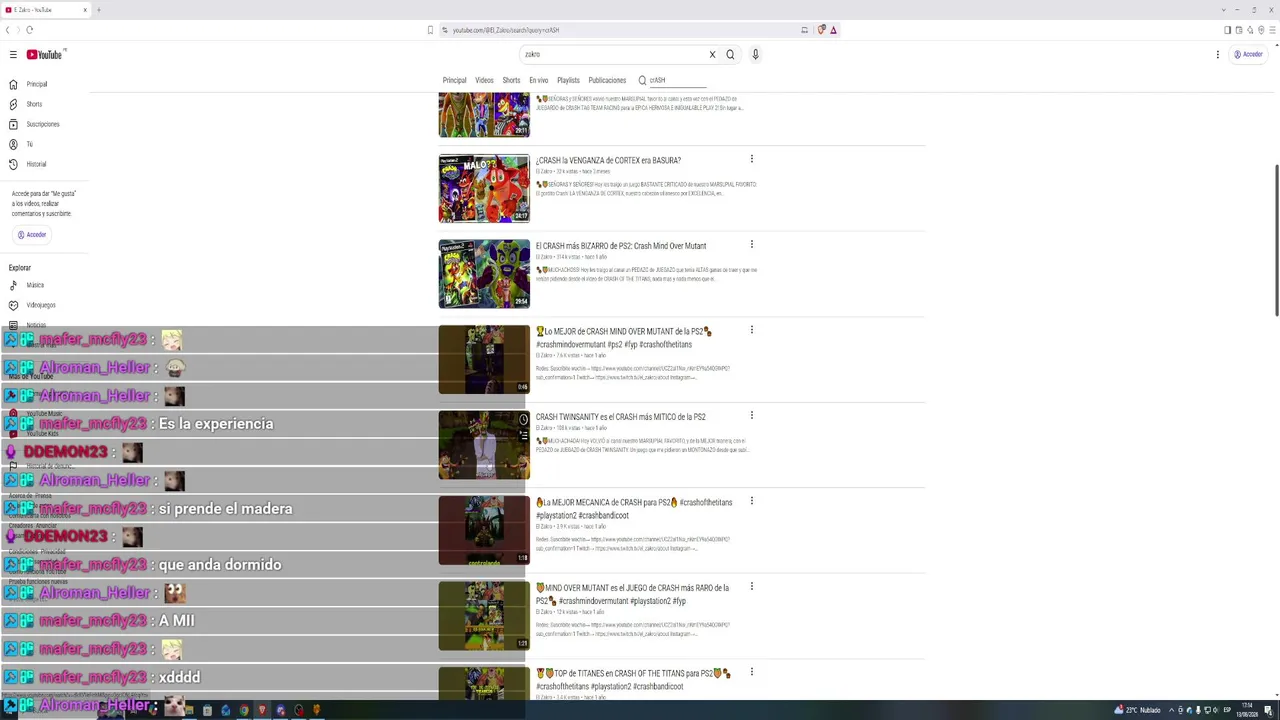The image size is (1280, 720).
Task: Open options menu for Venganza de Cortex video
Action: pyautogui.click(x=752, y=159)
